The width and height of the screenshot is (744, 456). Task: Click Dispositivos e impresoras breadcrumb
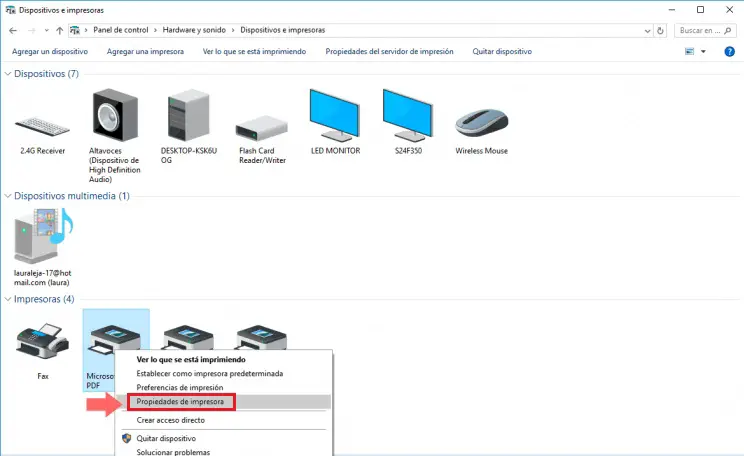coord(283,30)
